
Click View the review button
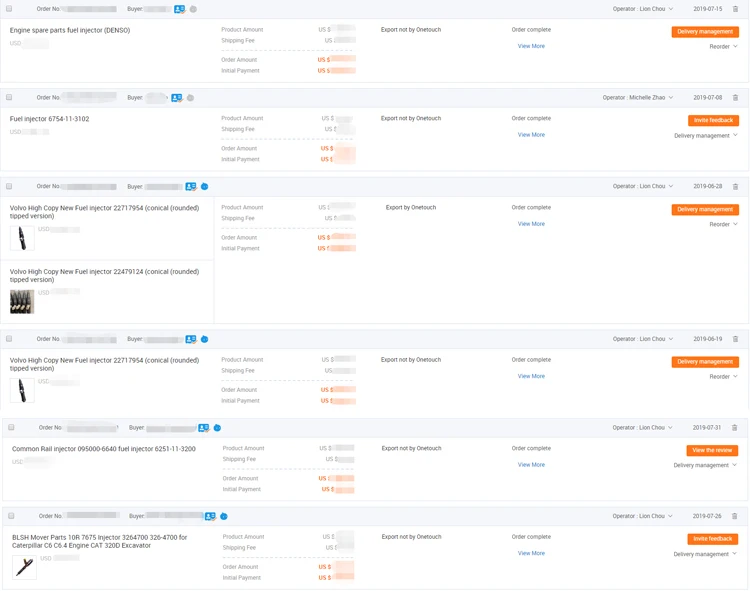pyautogui.click(x=712, y=450)
